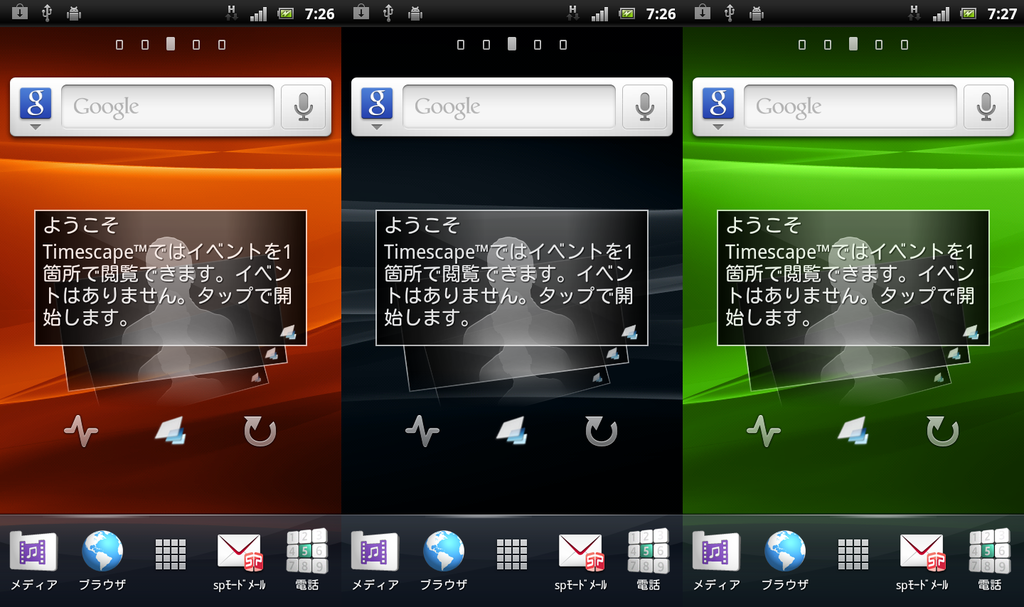1024x607 pixels.
Task: Tap Timescape refresh icon on orange screen
Action: (x=260, y=431)
